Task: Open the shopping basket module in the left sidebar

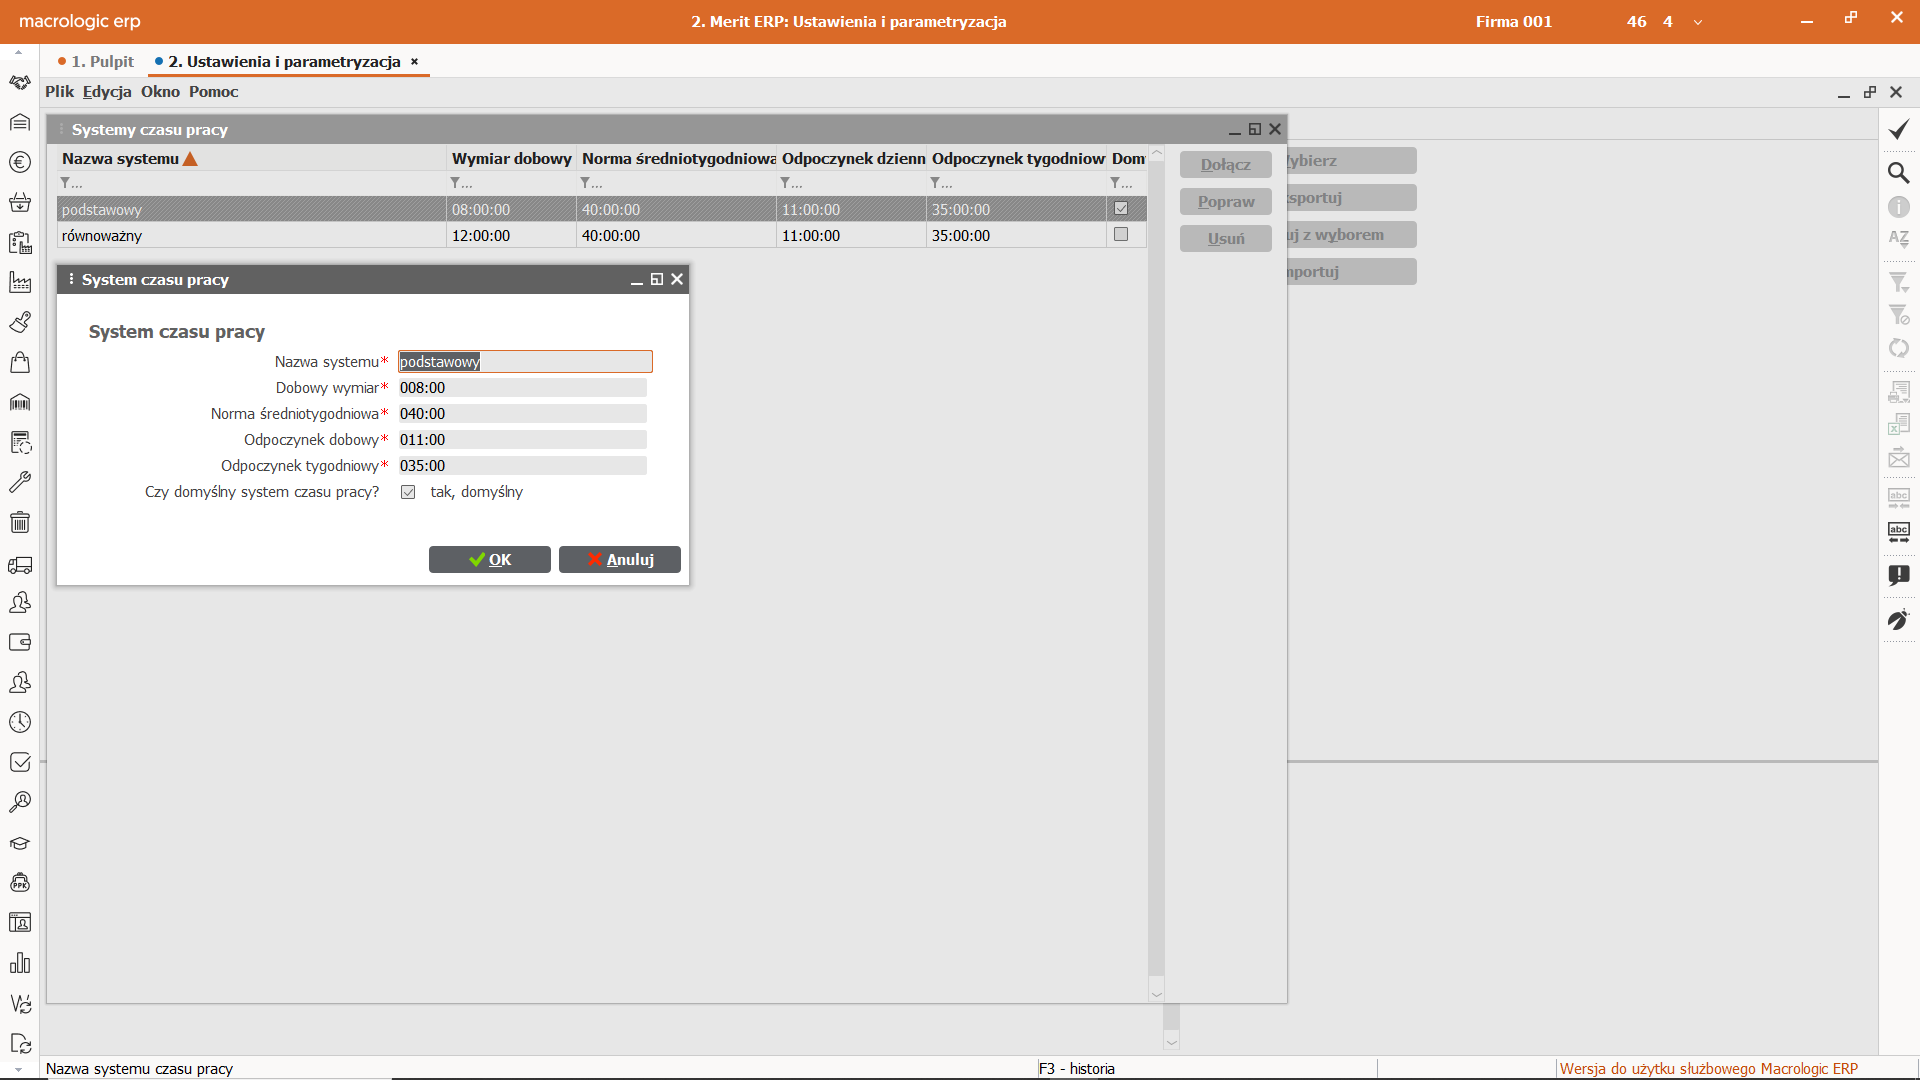Action: click(x=20, y=203)
